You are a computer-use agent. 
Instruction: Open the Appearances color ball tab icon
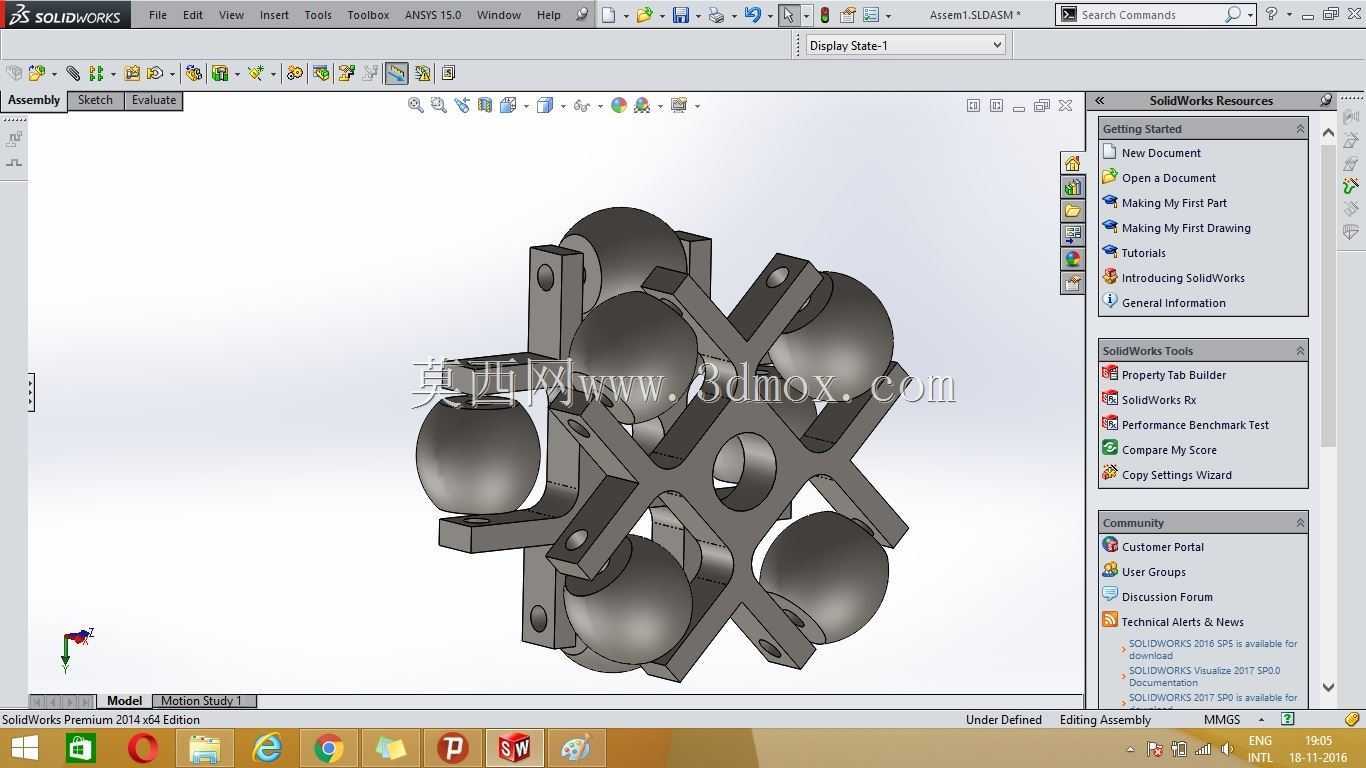point(1072,259)
